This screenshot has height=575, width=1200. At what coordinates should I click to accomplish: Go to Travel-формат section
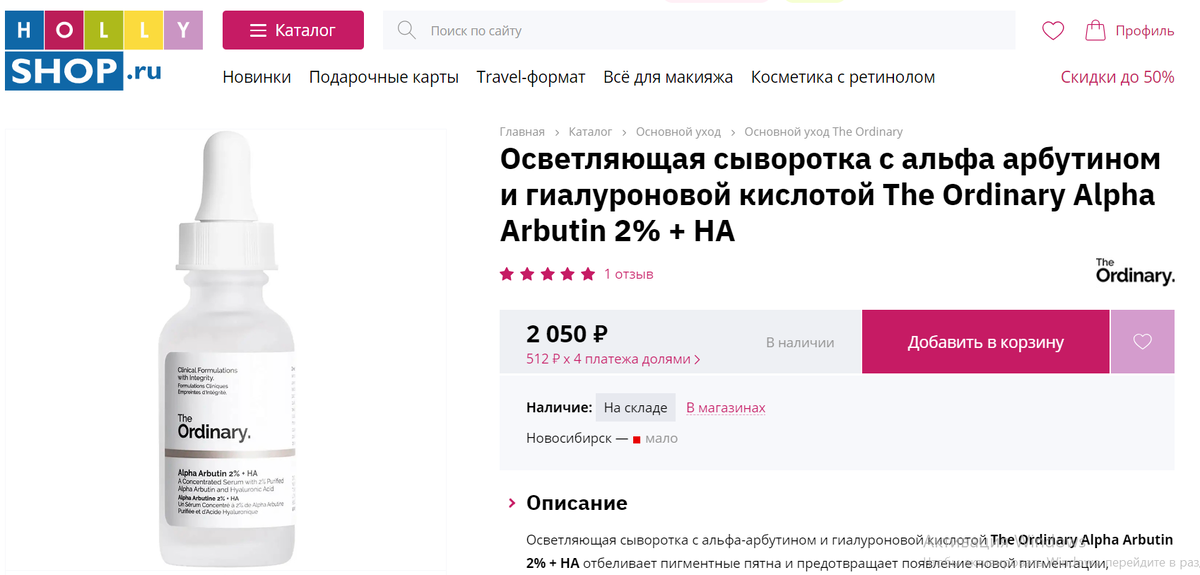pos(531,77)
